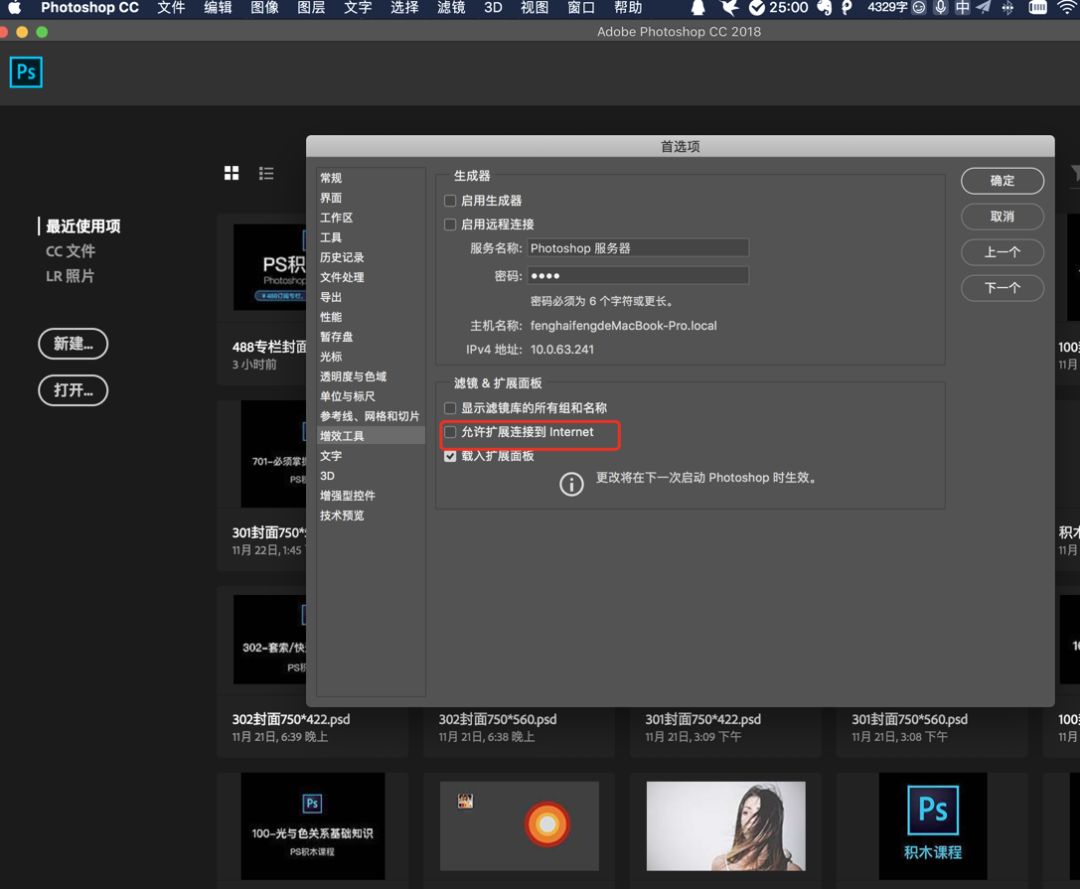Open the 图层 menu
The height and width of the screenshot is (889, 1080).
pos(311,8)
